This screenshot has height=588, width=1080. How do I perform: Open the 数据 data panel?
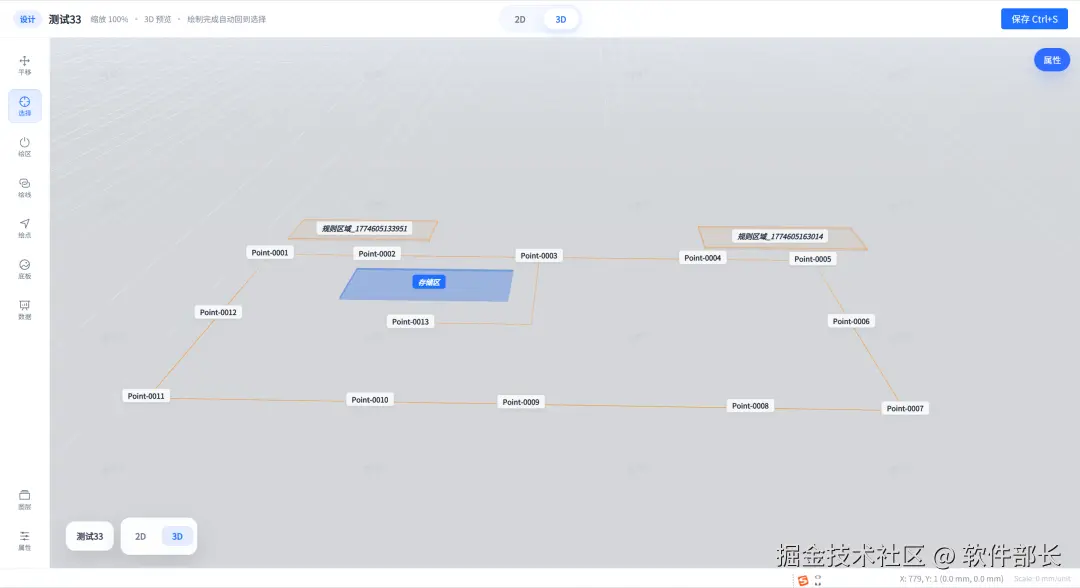click(x=25, y=308)
